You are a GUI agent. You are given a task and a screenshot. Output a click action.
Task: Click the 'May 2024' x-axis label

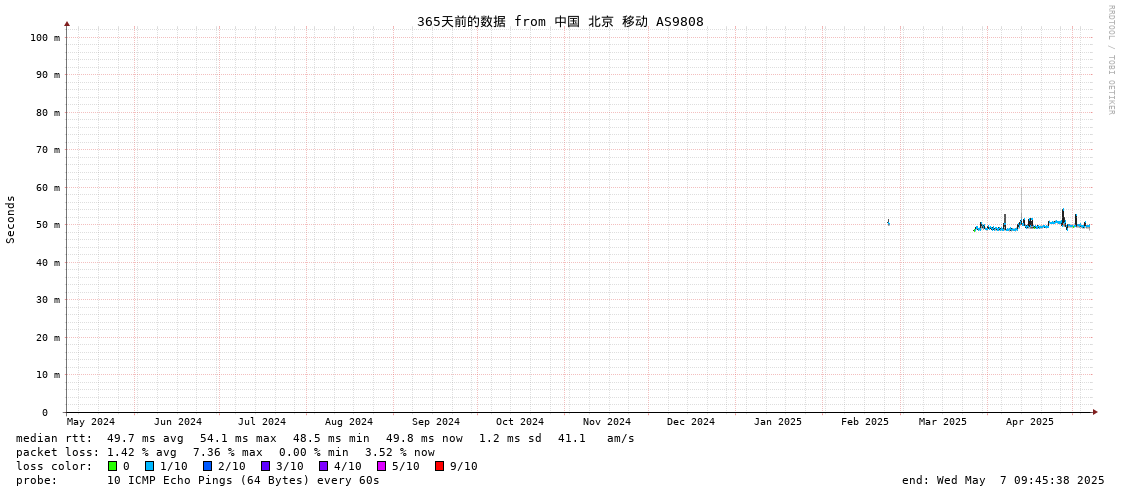coord(91,422)
